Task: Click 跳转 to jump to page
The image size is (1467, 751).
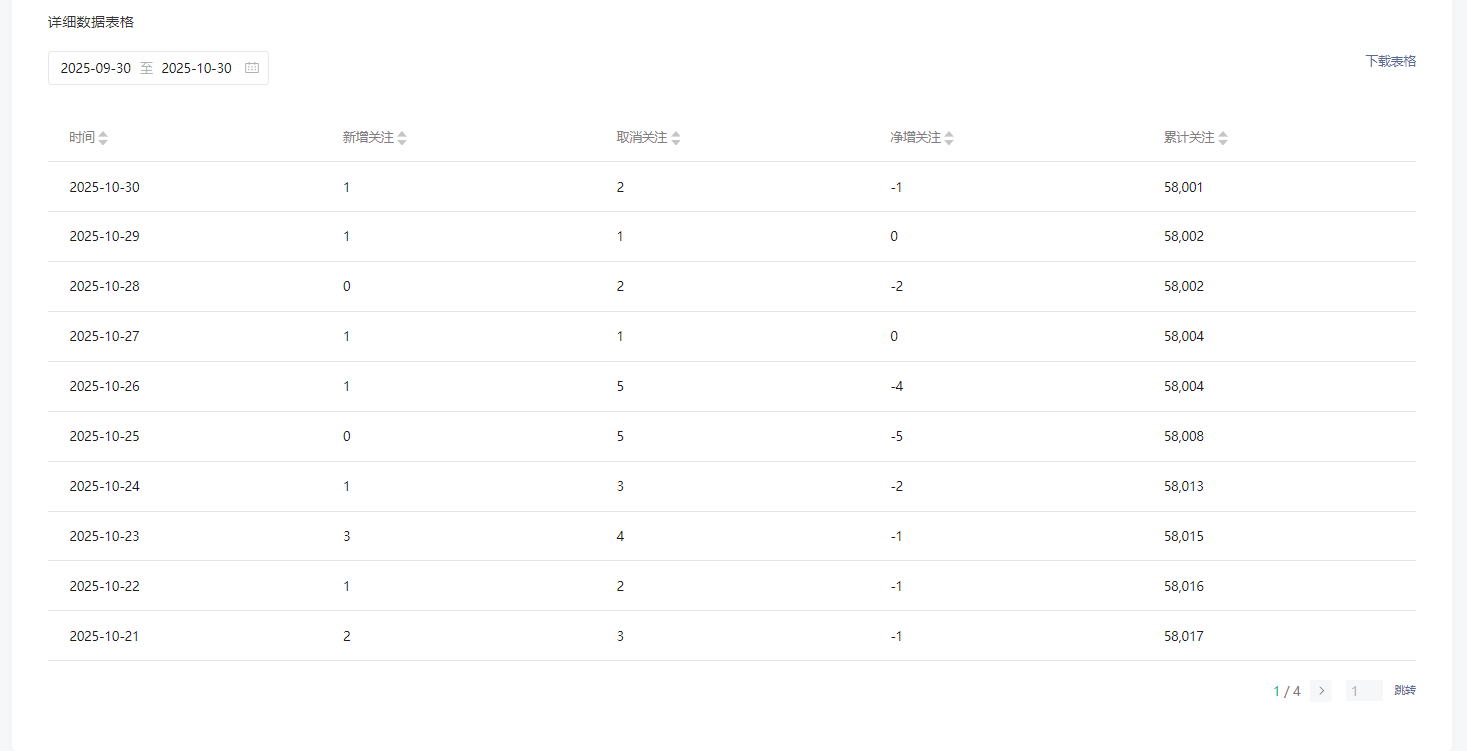Action: pos(1404,691)
